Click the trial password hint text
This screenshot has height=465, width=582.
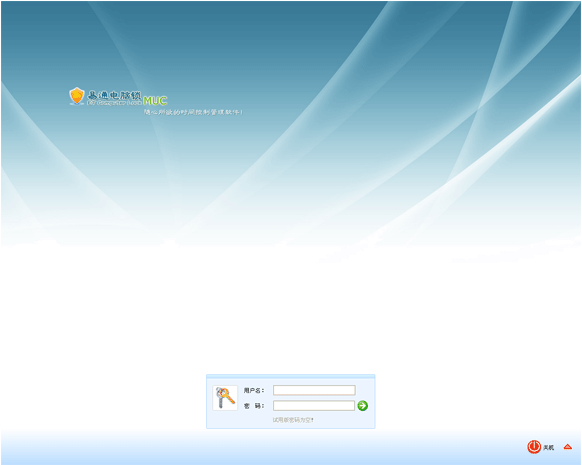point(293,420)
